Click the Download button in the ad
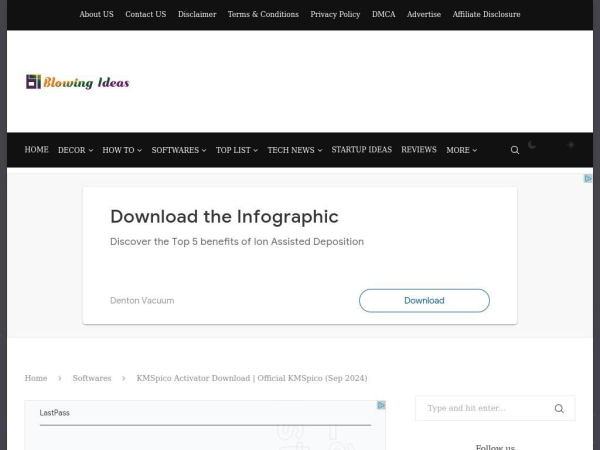The image size is (600, 450). pos(424,300)
